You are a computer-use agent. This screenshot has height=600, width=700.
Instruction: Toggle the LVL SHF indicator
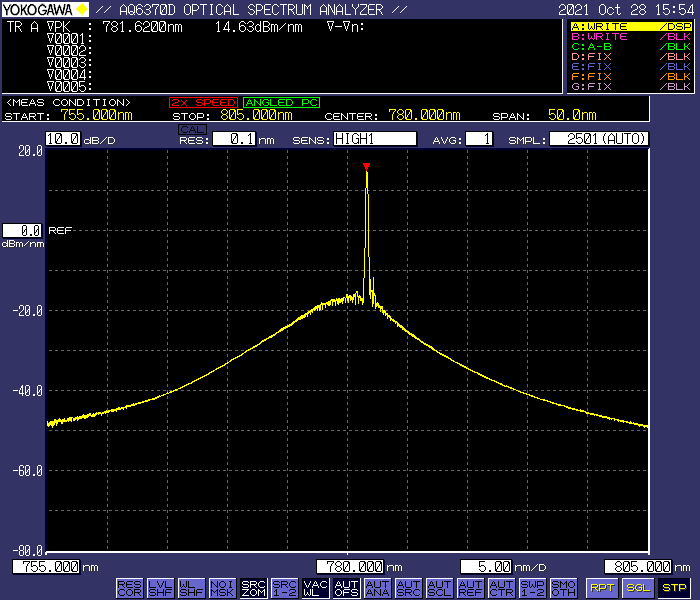pos(160,588)
